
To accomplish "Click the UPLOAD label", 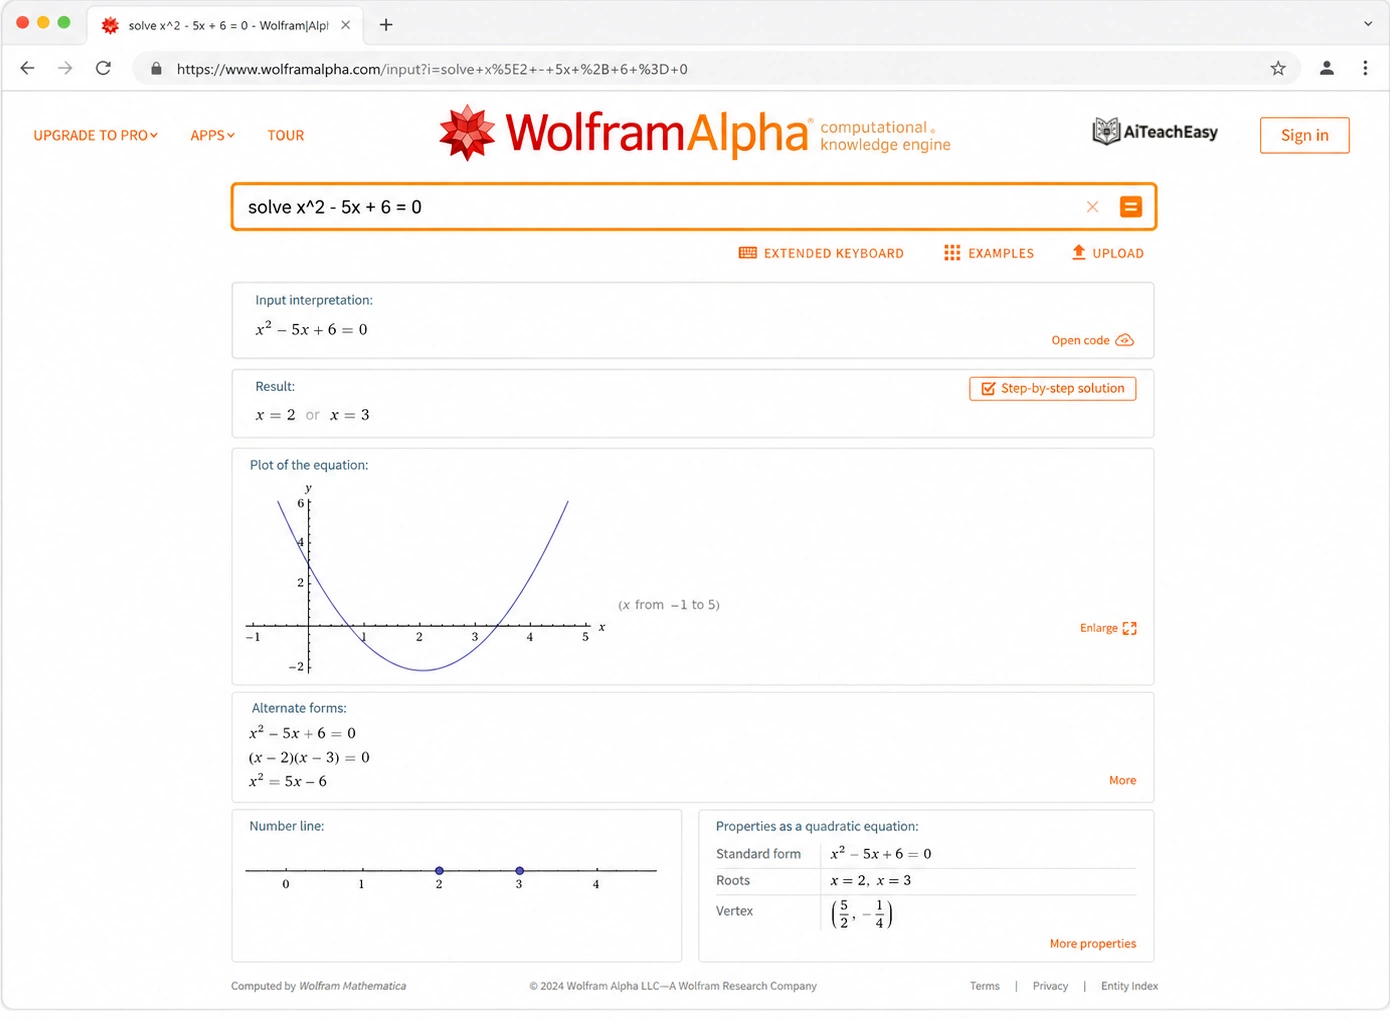I will click(x=1118, y=253).
